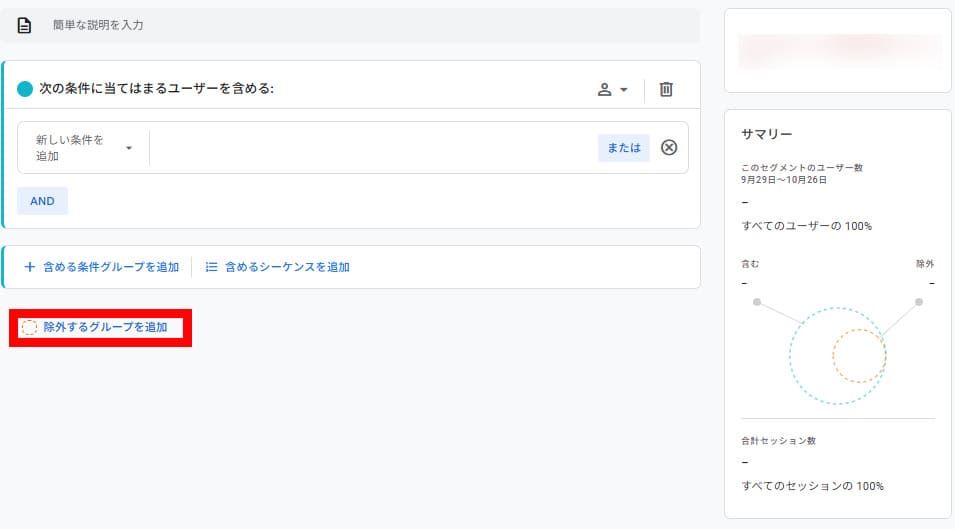955x529 pixels.
Task: Click the サマリー heading in the summary panel
Action: coord(767,134)
